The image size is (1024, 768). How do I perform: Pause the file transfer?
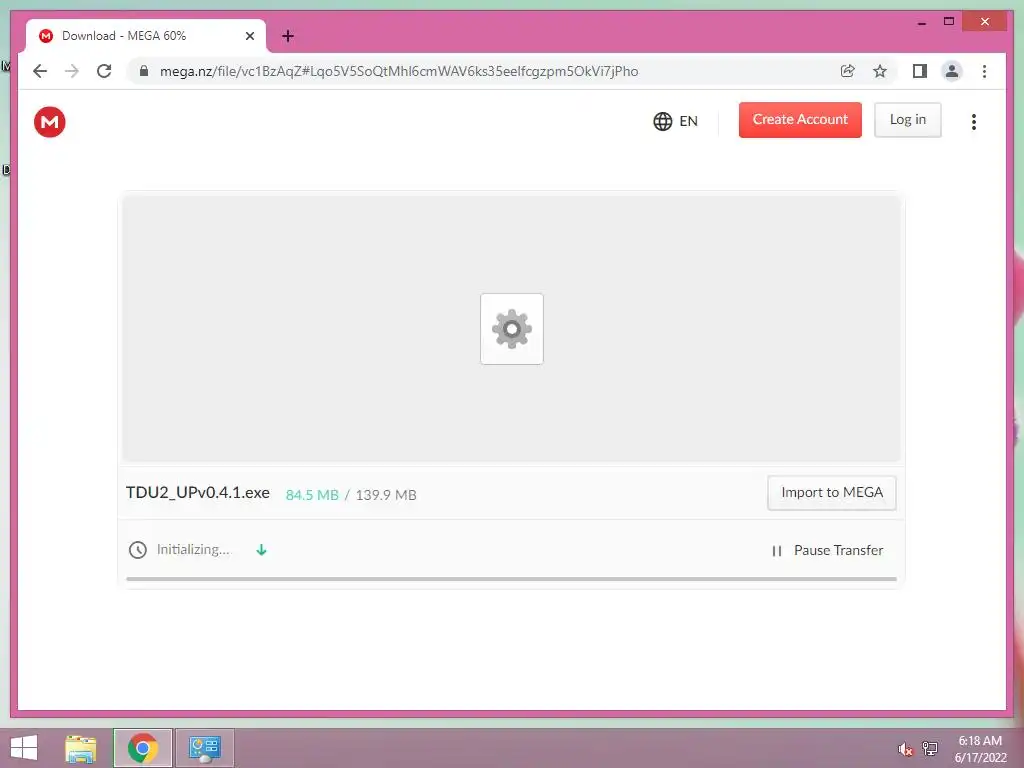point(827,551)
